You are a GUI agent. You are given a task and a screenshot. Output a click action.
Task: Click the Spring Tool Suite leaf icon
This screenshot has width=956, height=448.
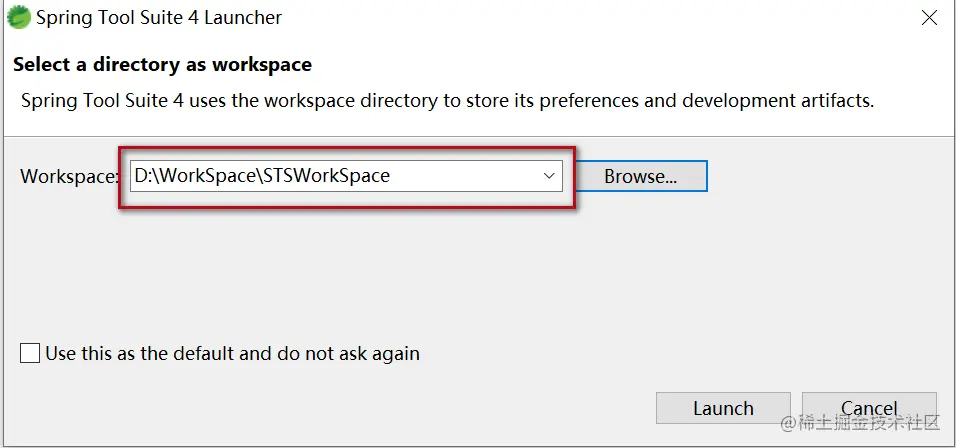[18, 17]
